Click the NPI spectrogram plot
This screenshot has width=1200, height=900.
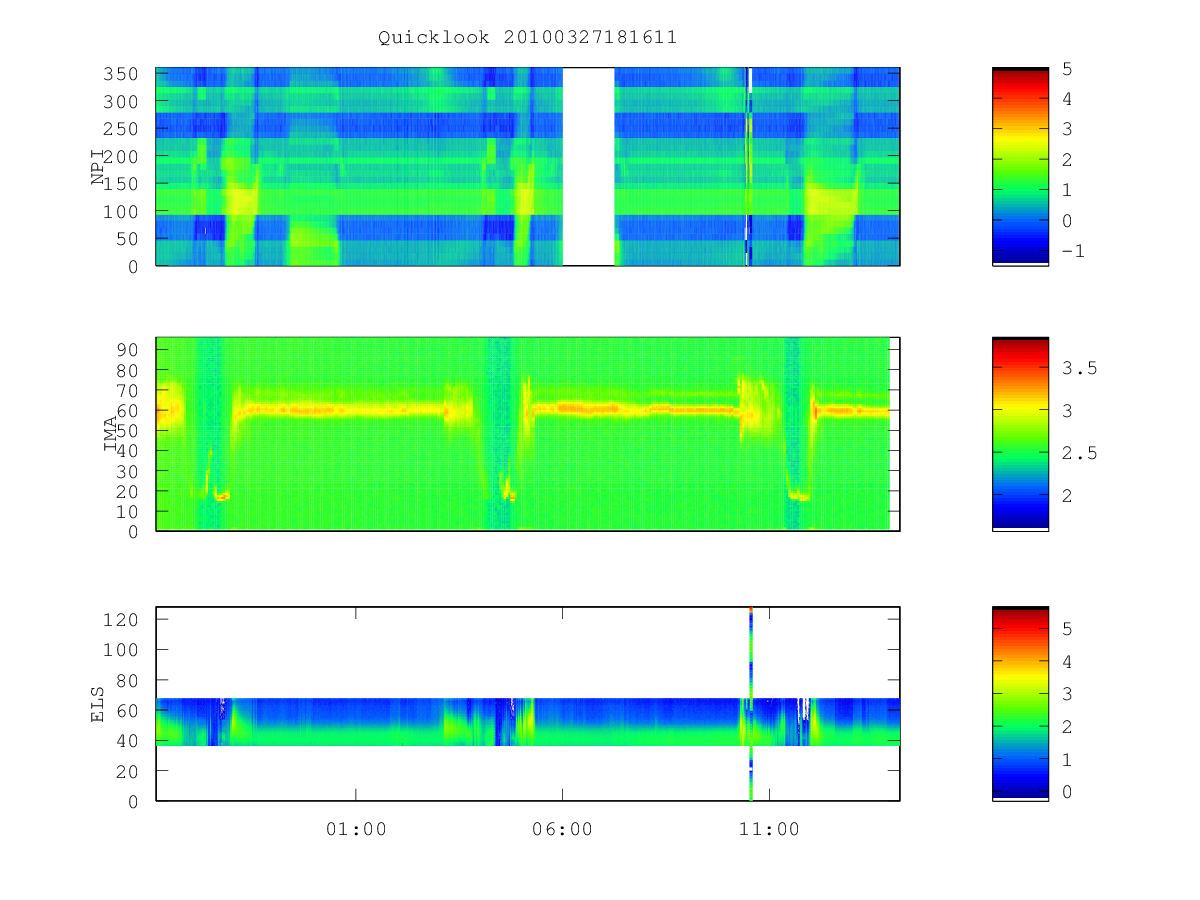528,167
